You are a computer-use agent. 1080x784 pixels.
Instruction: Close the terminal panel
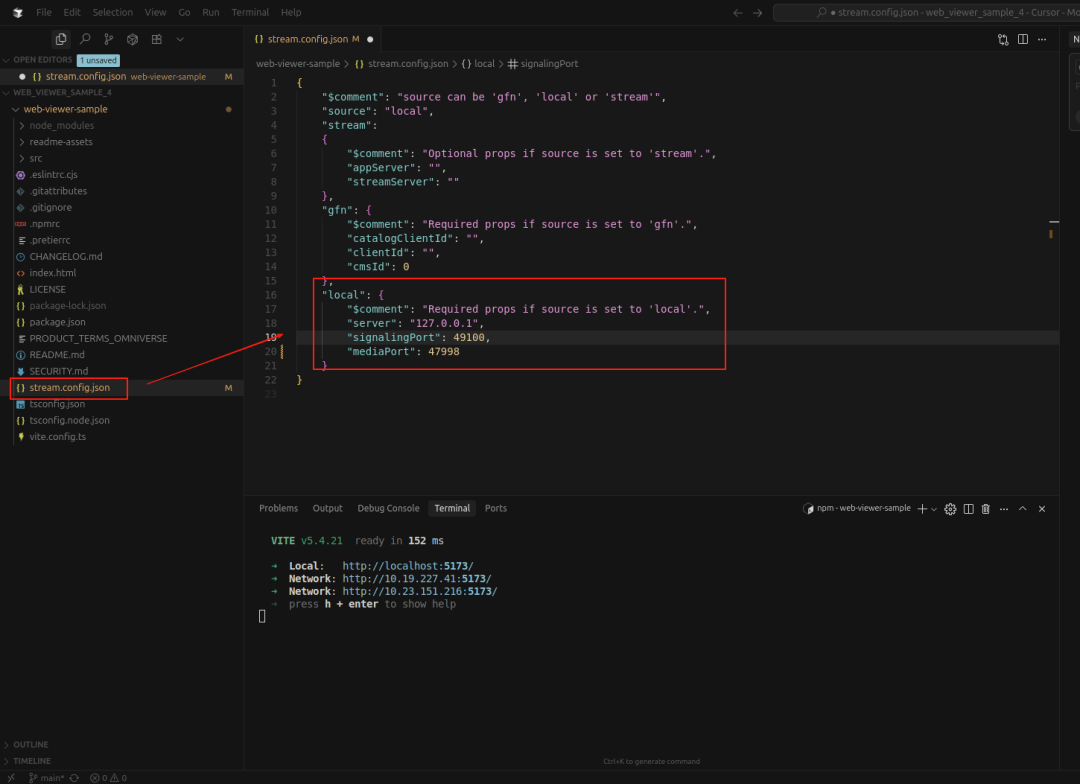click(1042, 508)
